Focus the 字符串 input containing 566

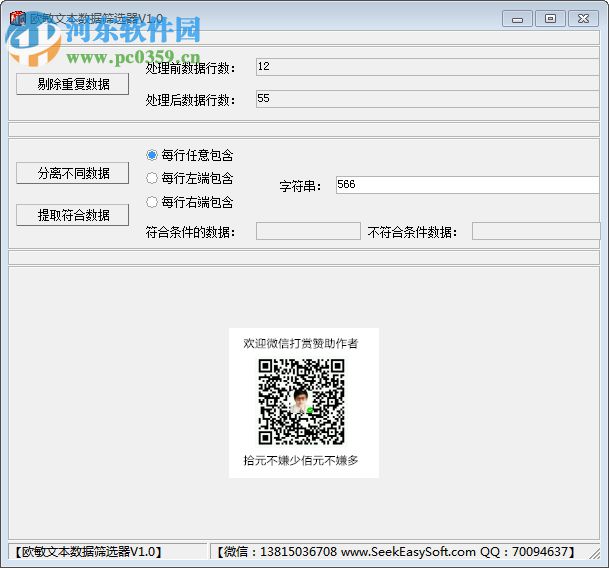pos(468,185)
